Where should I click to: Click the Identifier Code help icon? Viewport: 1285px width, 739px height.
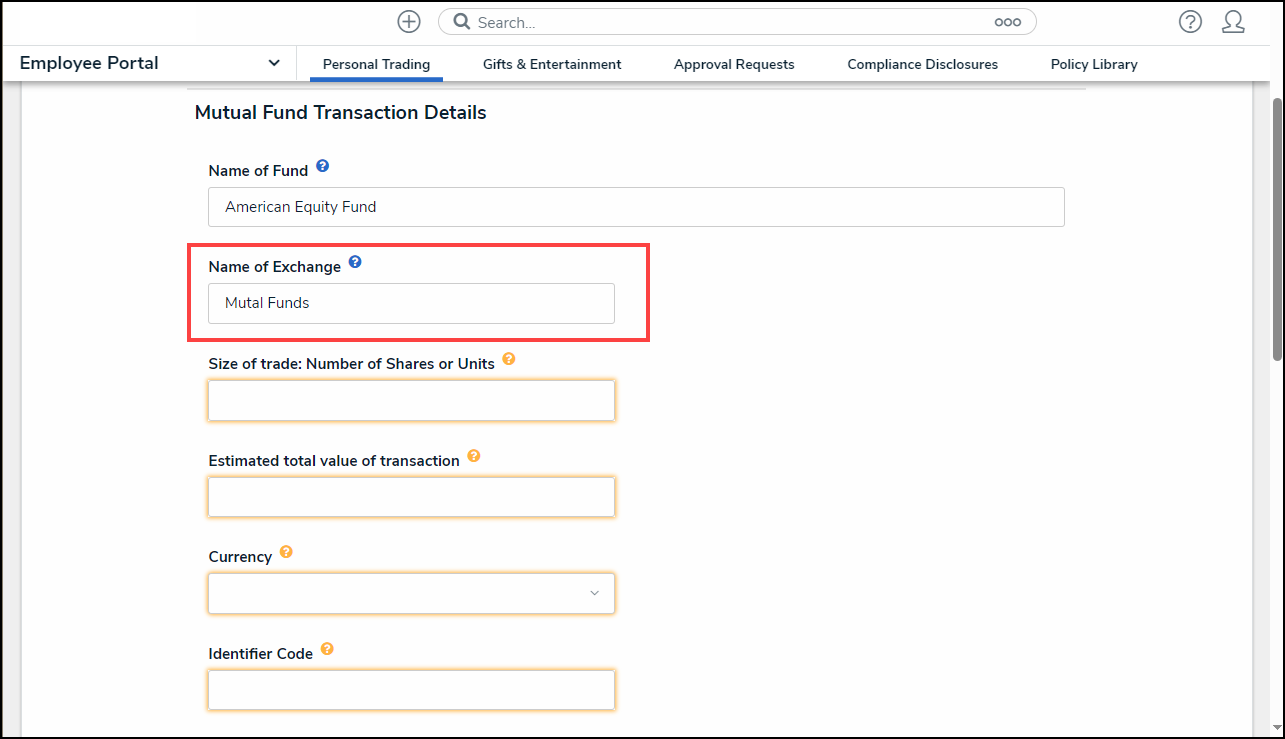327,649
